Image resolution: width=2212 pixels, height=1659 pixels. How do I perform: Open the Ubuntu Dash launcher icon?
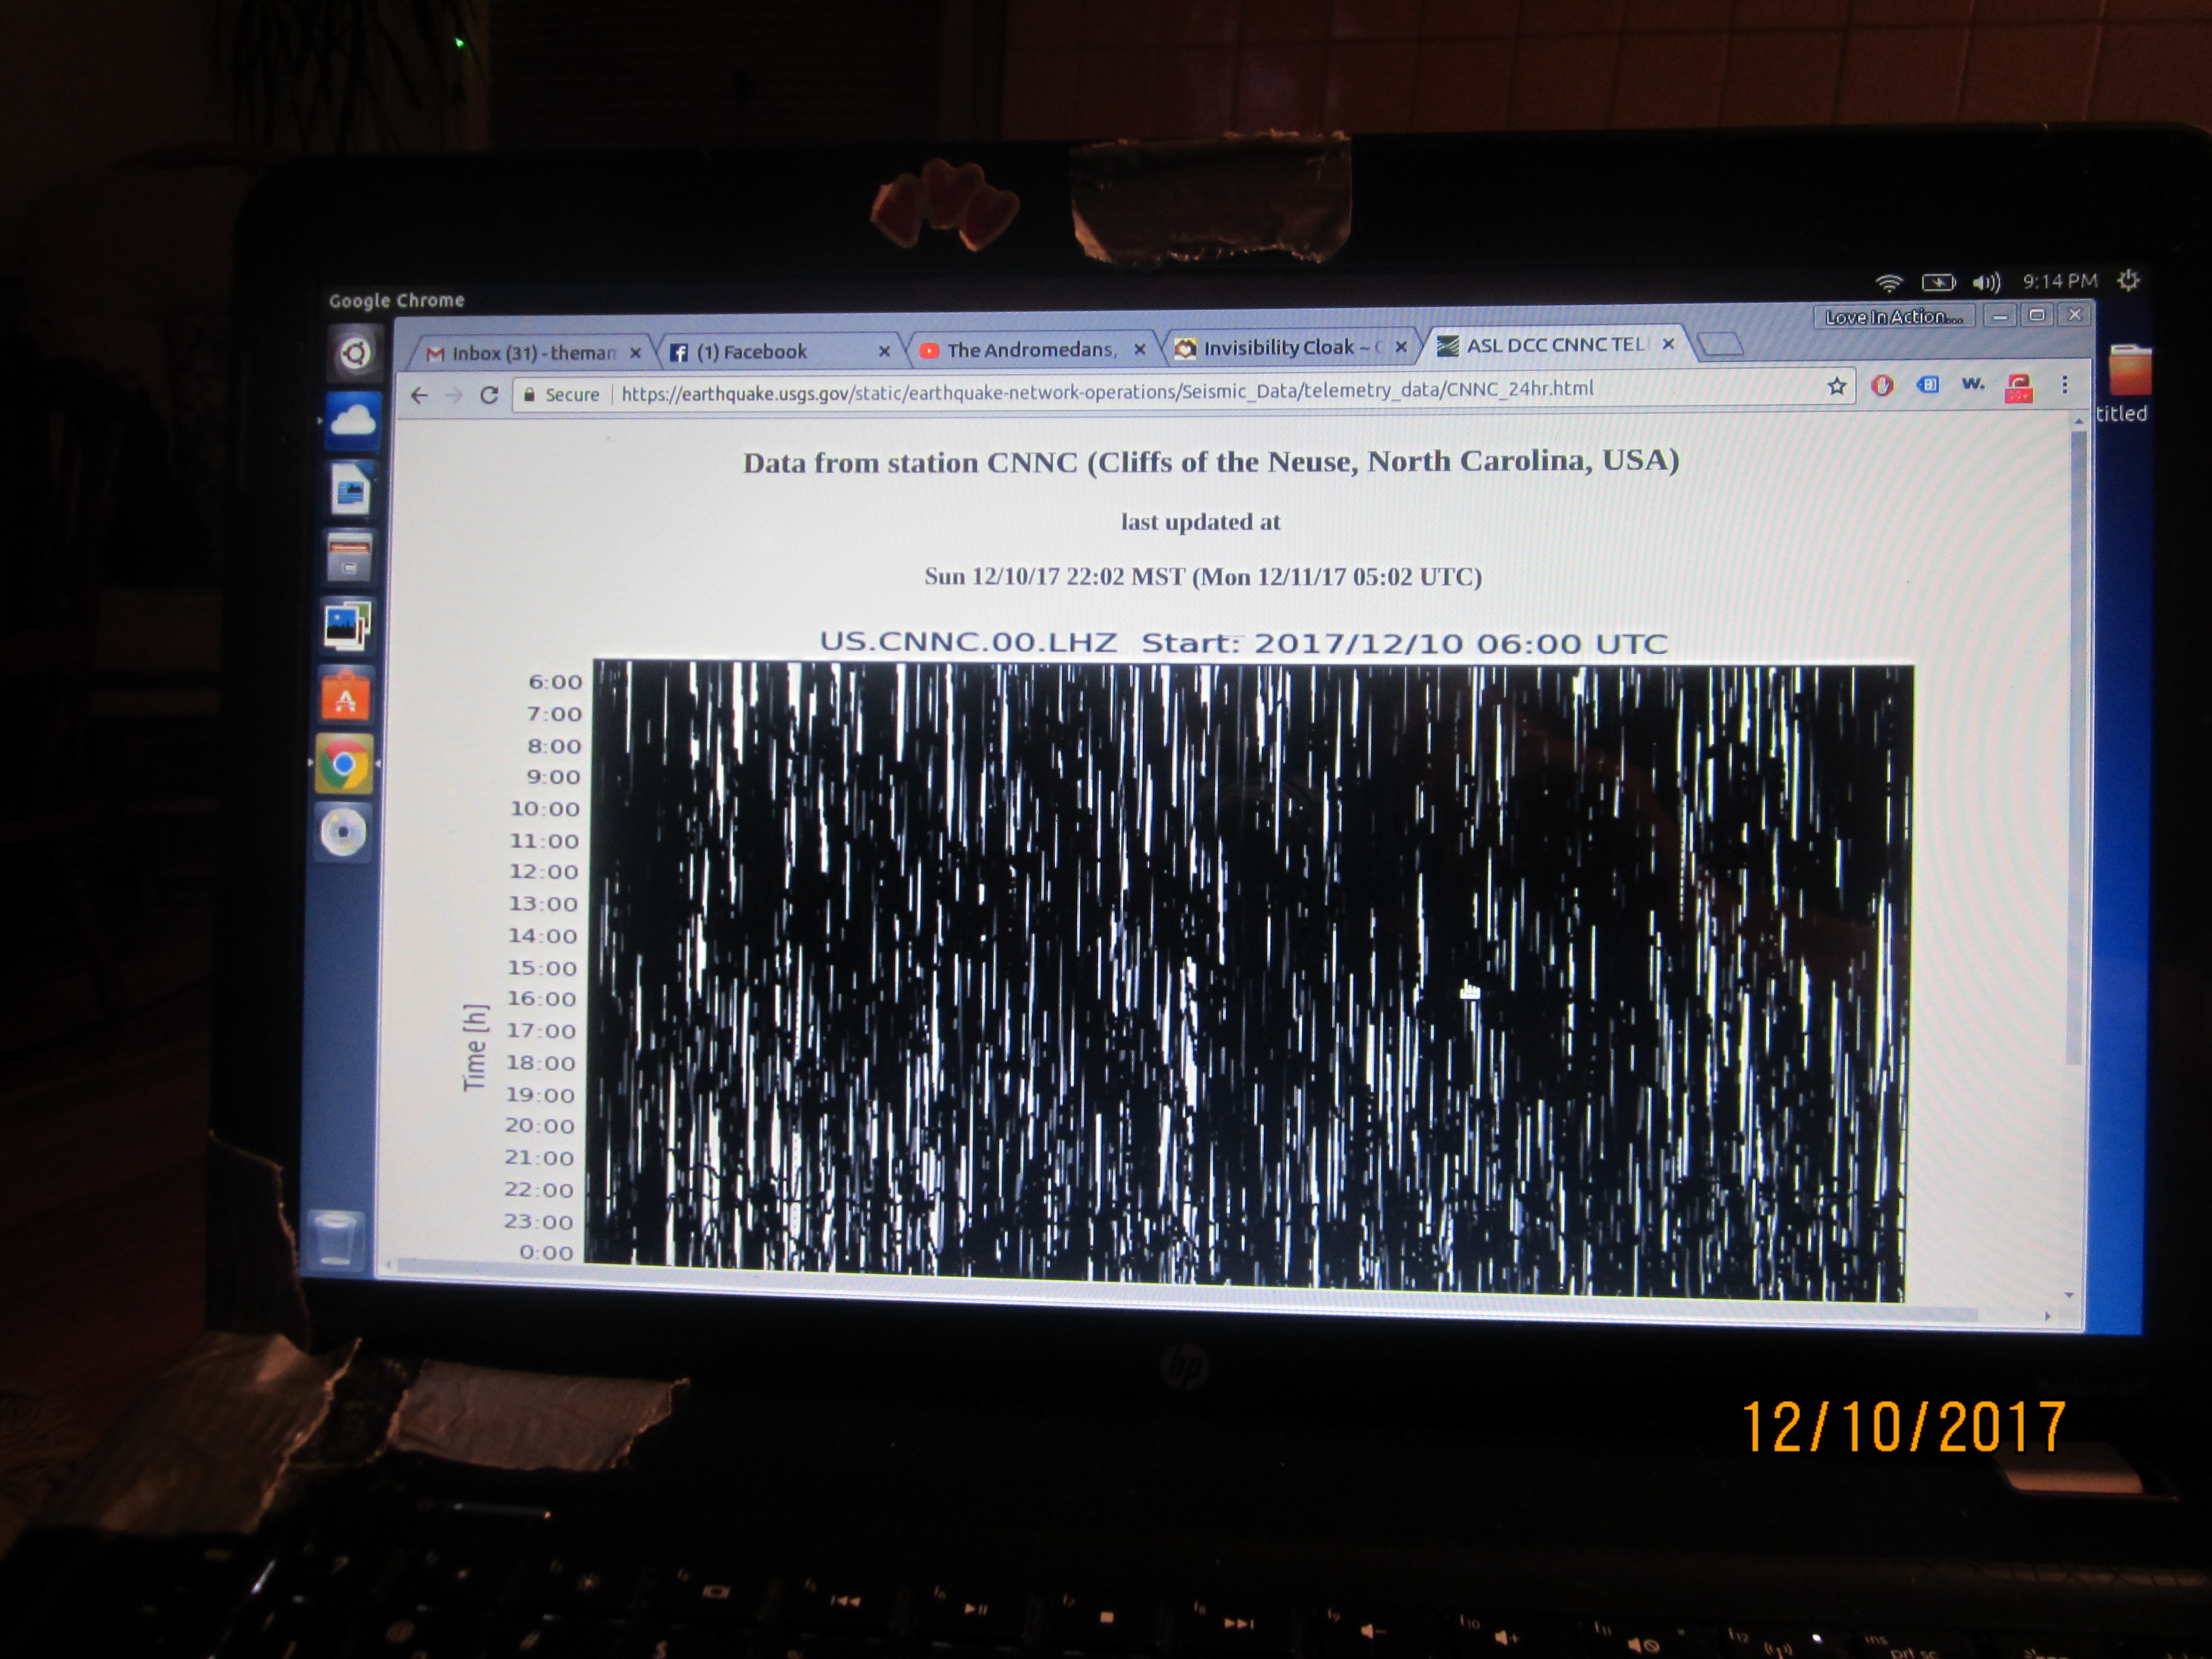point(354,353)
